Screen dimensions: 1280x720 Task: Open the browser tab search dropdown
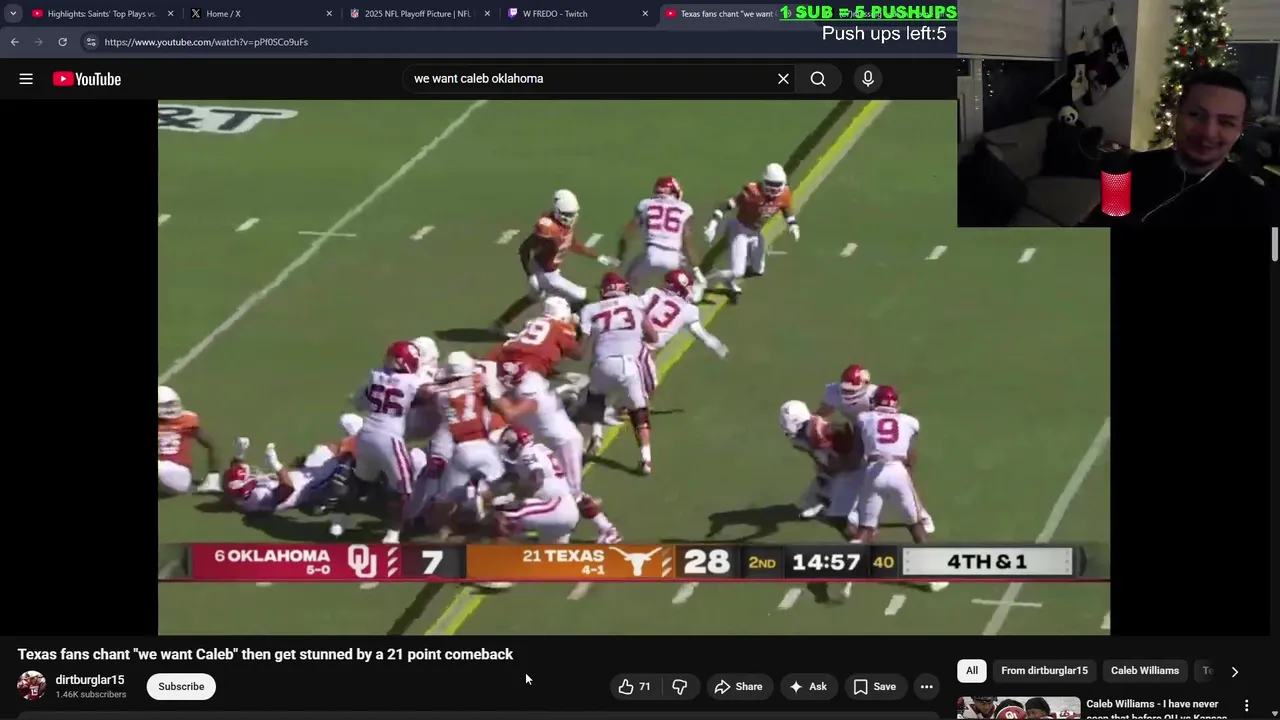(13, 14)
